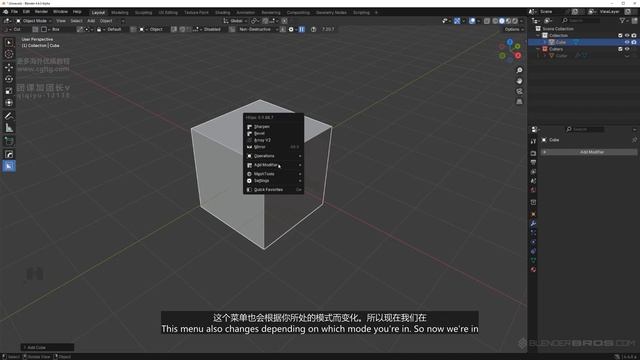Click the outliner filter funnel icon
Screen dimensions: 640x360
click(622, 20)
